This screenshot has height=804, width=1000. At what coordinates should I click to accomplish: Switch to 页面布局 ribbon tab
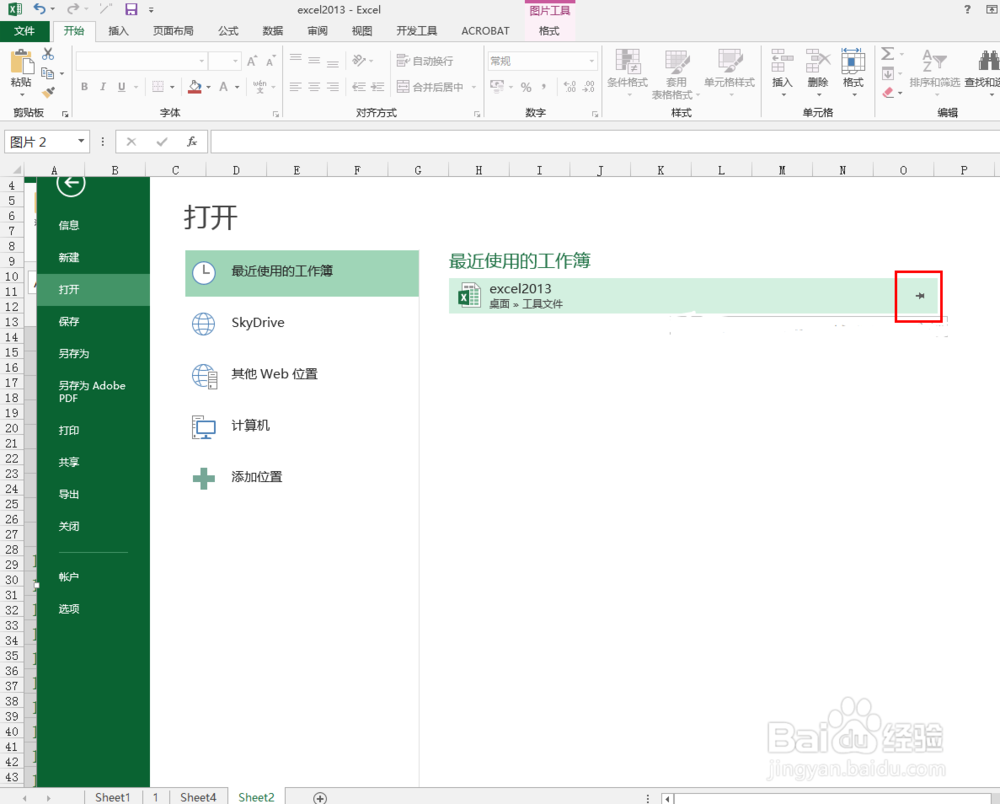(173, 31)
